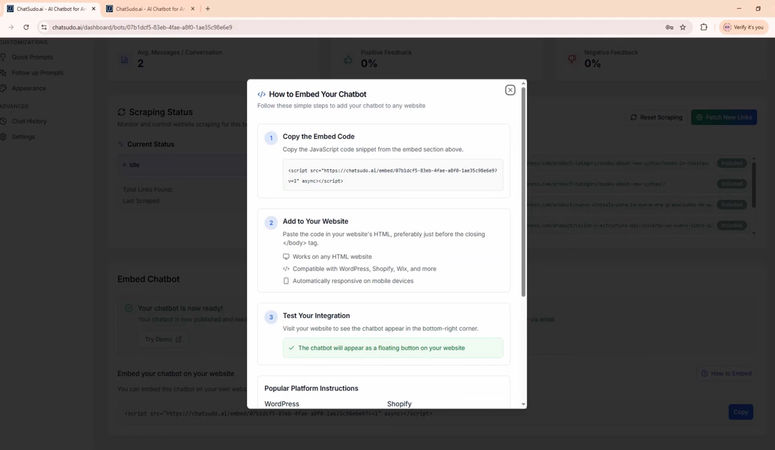Click the 'Add to Your Website' heading

point(315,221)
